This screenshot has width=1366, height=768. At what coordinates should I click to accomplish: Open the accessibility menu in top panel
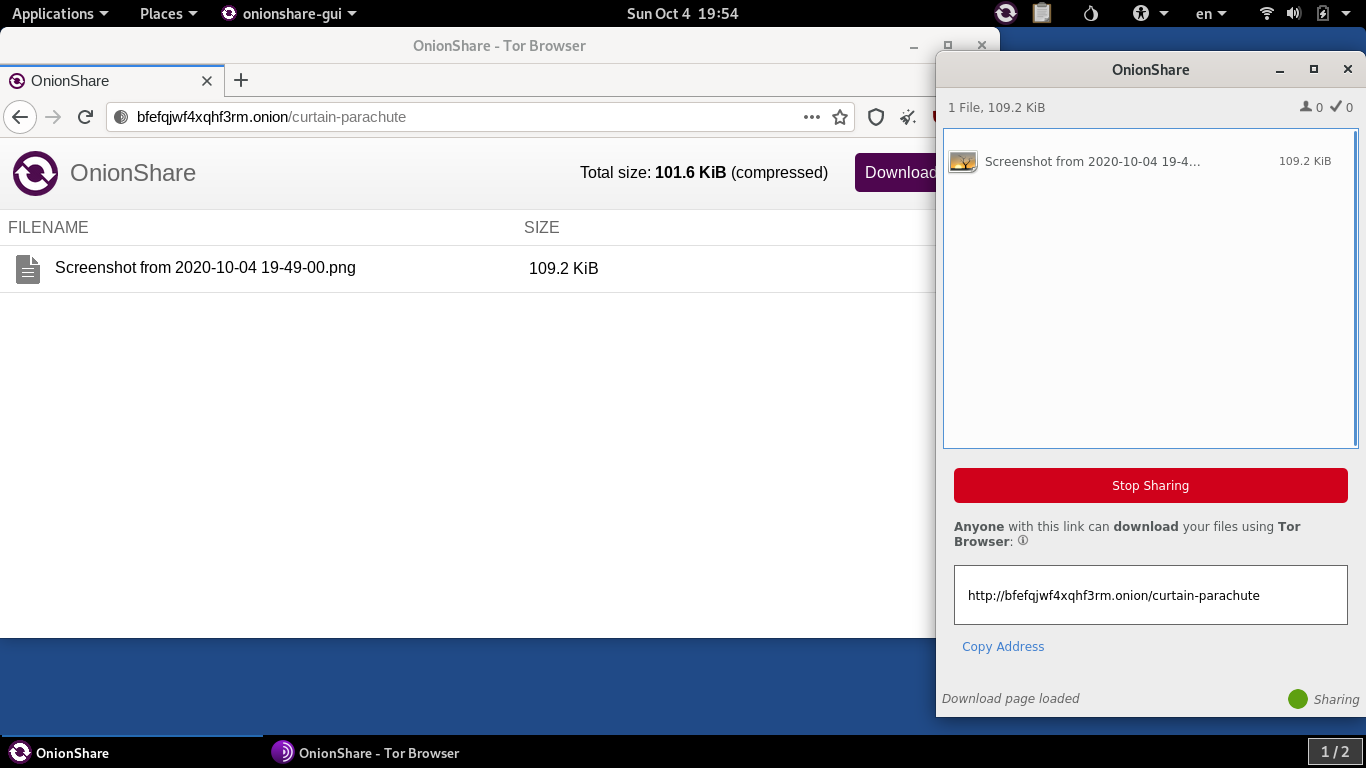pyautogui.click(x=1150, y=13)
